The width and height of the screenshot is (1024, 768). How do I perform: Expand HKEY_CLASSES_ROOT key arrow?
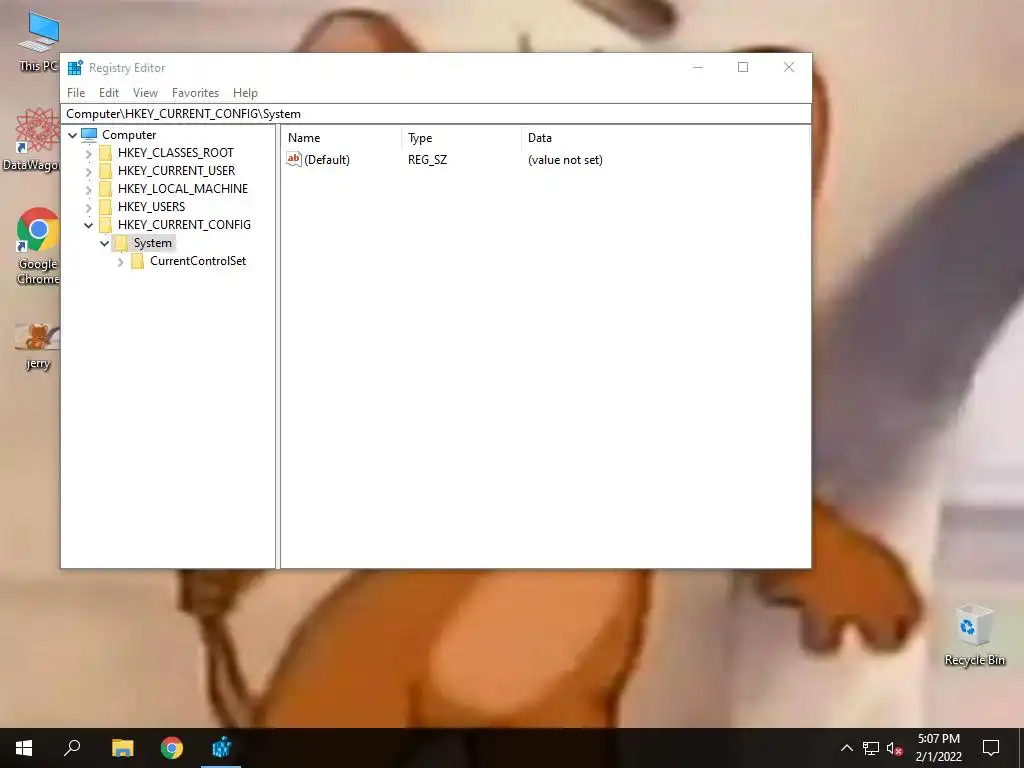89,153
